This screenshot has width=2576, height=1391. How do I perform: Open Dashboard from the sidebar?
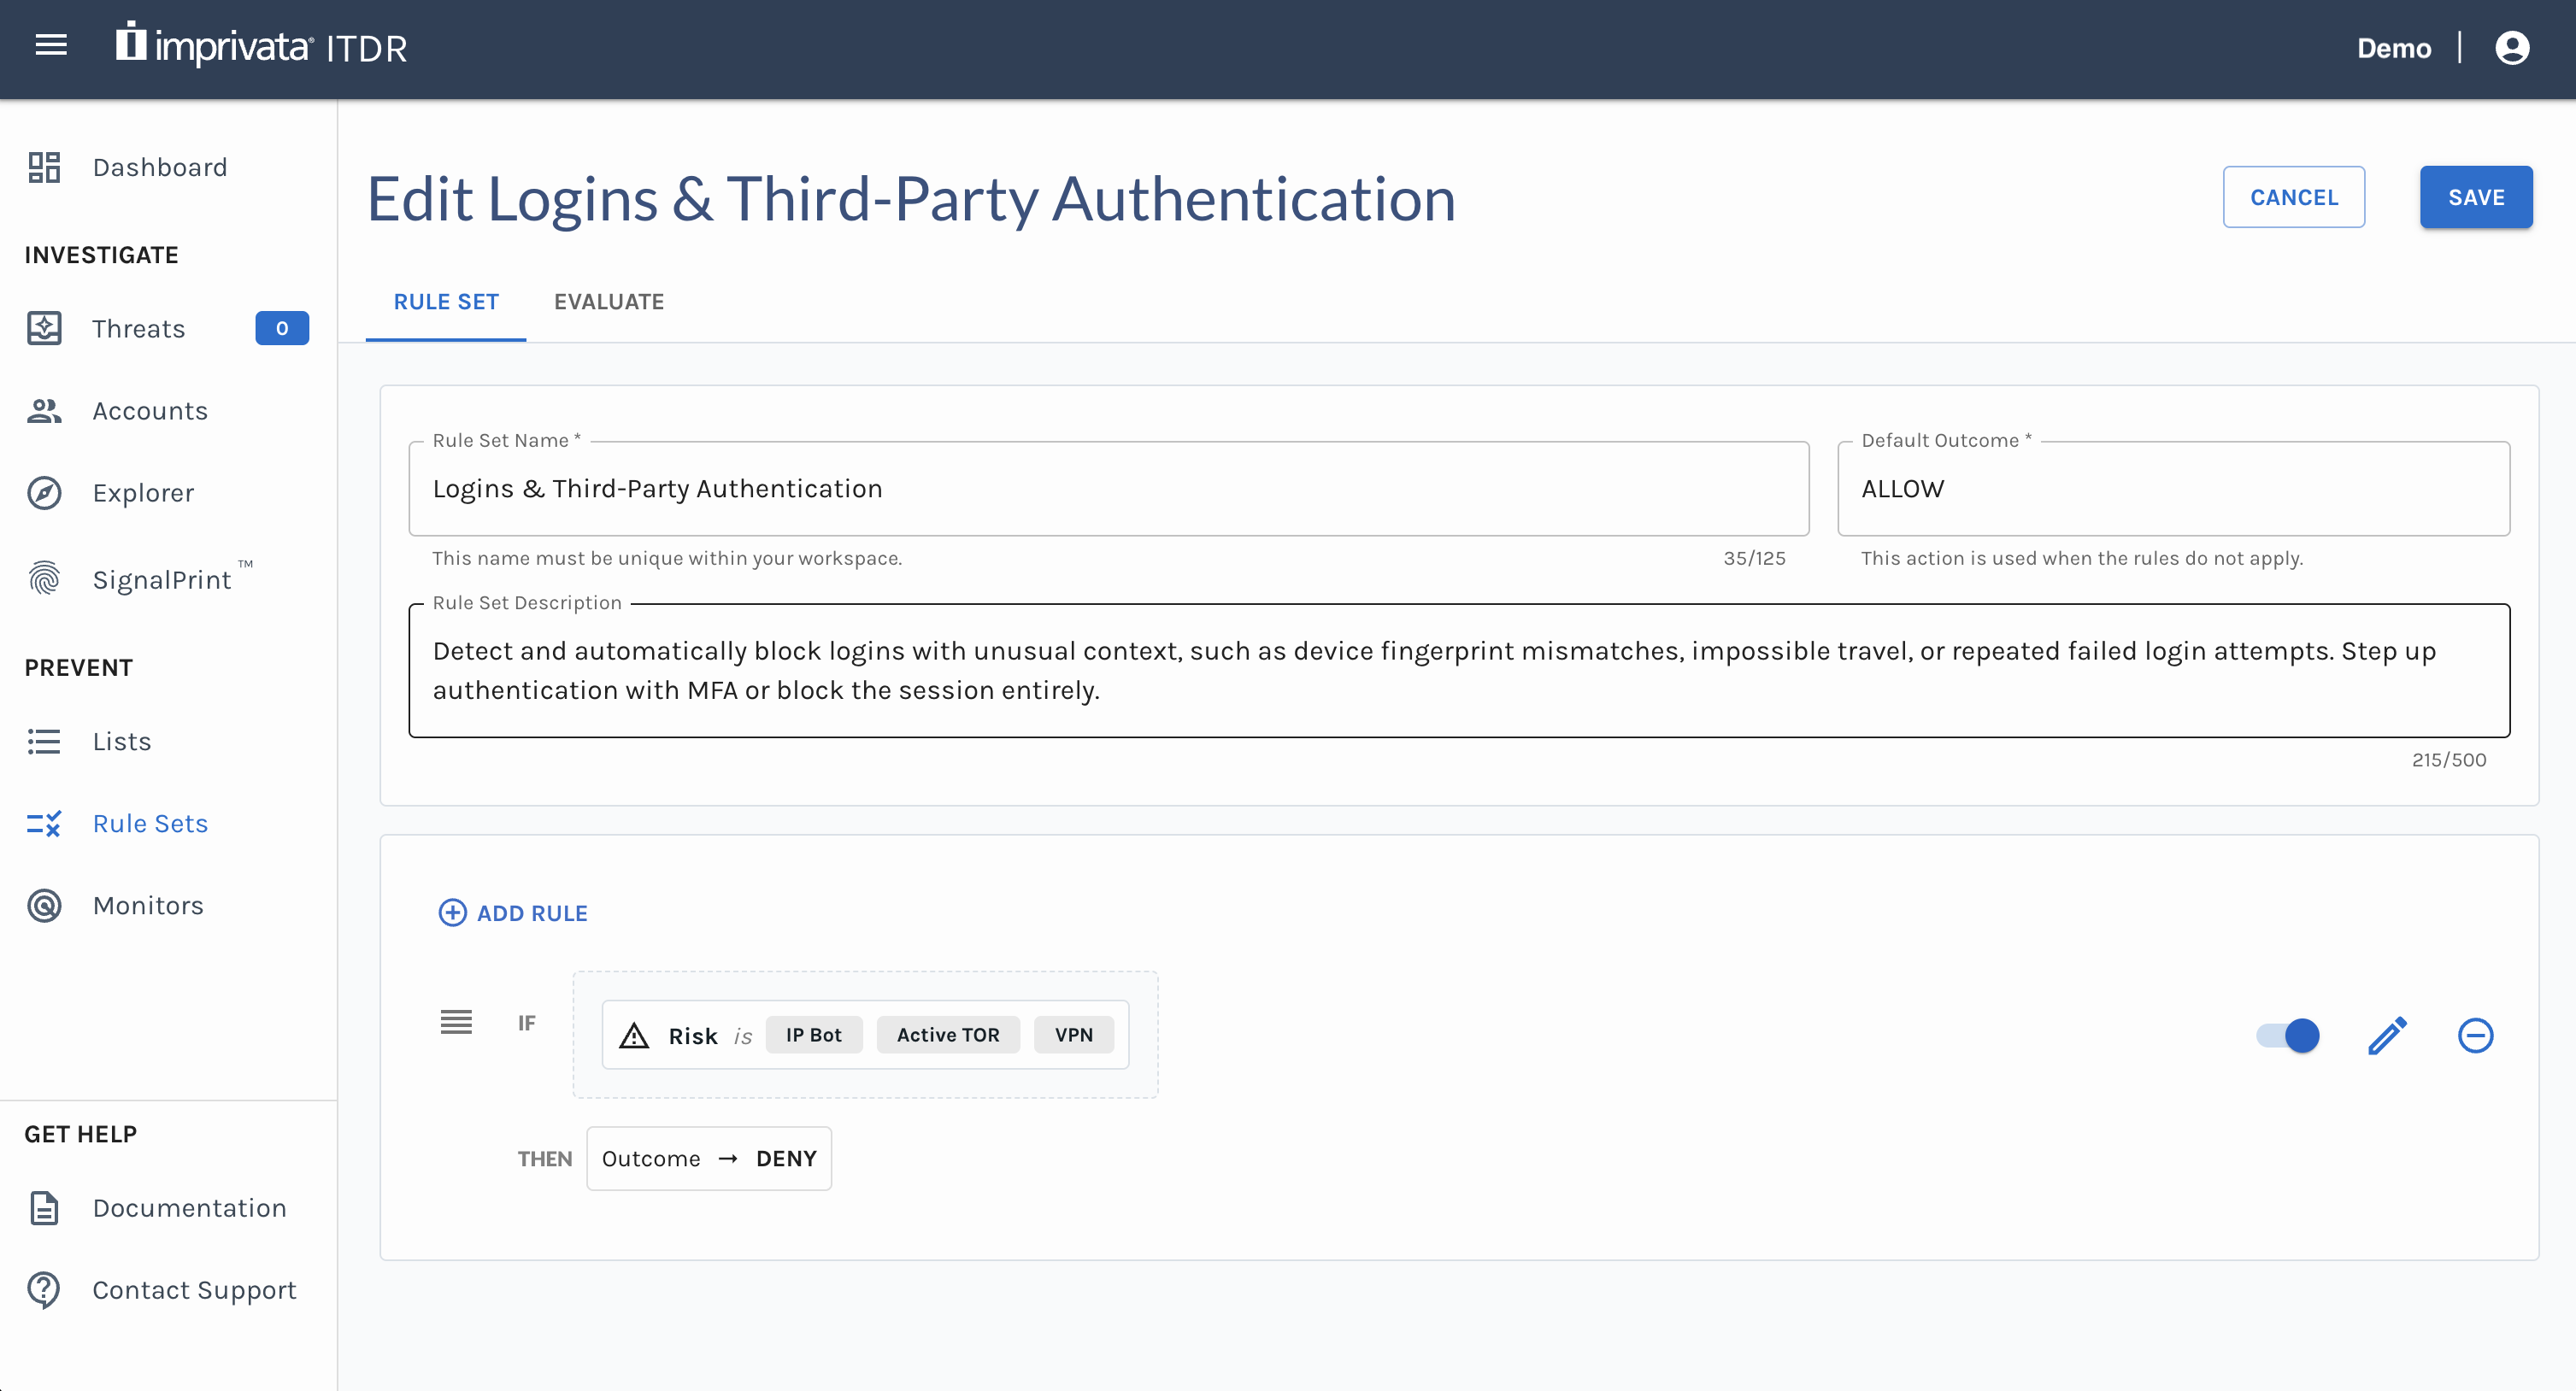[159, 167]
